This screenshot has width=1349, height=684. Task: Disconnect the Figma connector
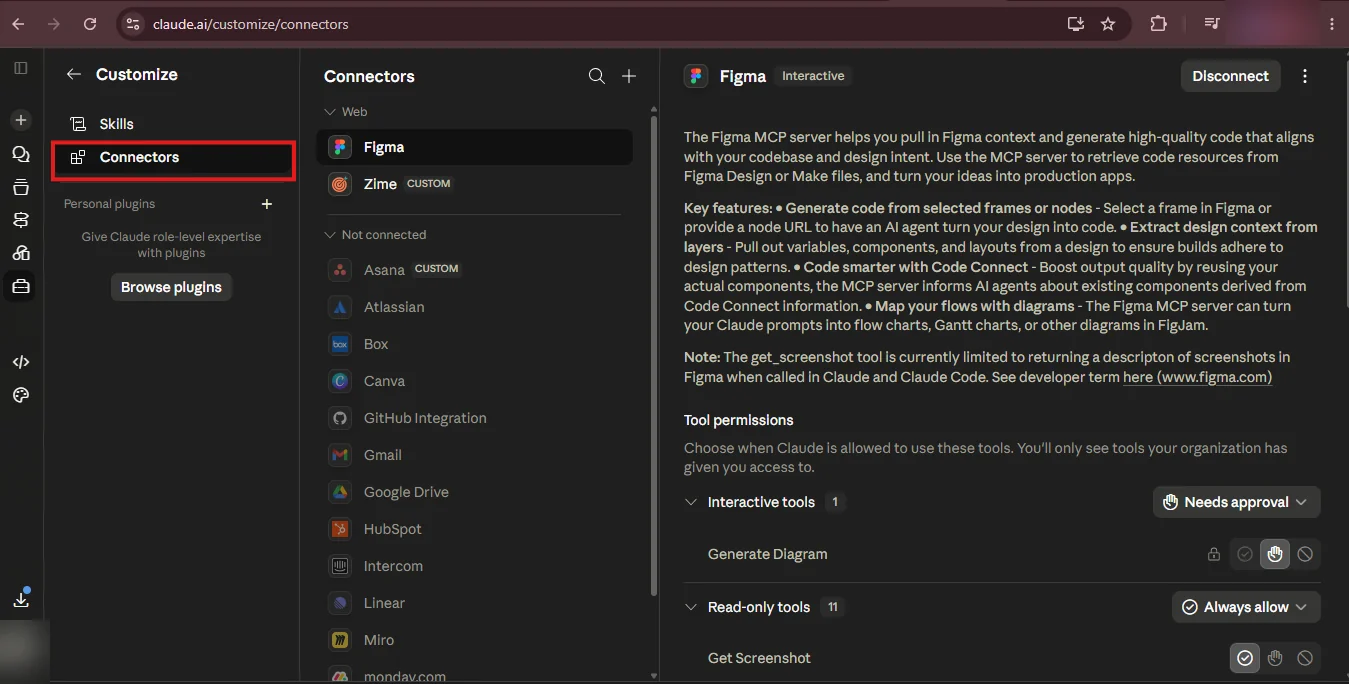click(1230, 76)
